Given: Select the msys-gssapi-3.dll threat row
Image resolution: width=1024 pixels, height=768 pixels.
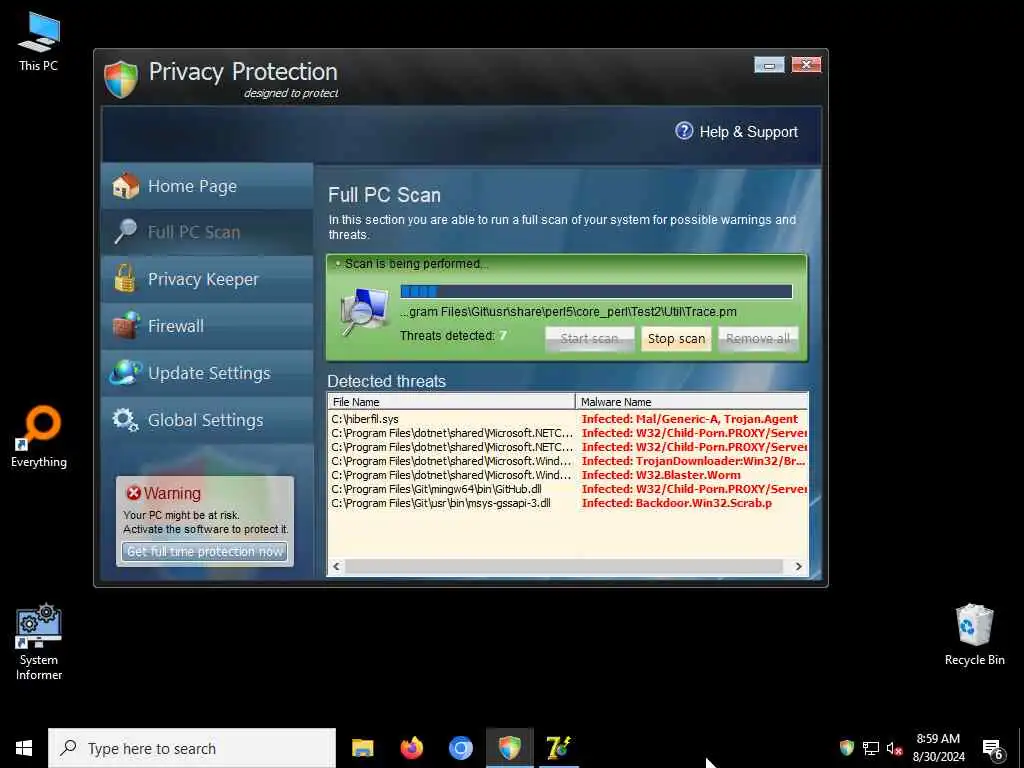Looking at the screenshot, I should pos(568,504).
